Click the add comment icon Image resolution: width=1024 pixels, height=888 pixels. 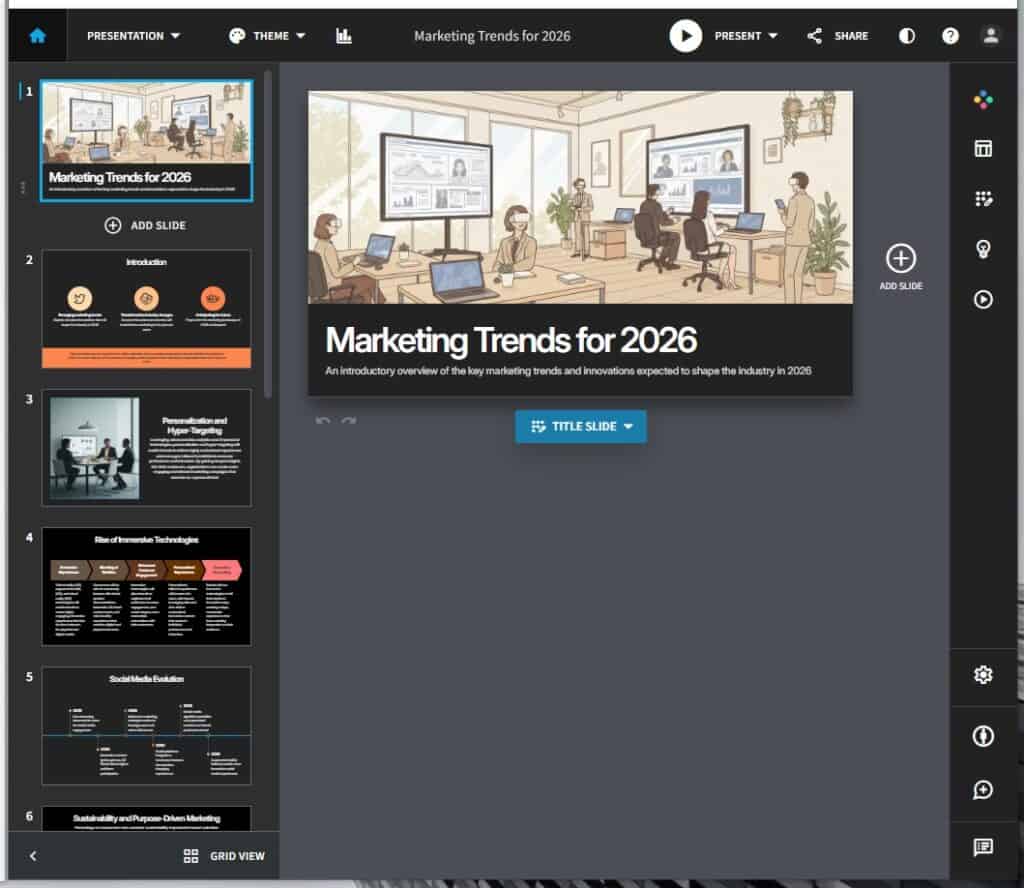(x=983, y=790)
